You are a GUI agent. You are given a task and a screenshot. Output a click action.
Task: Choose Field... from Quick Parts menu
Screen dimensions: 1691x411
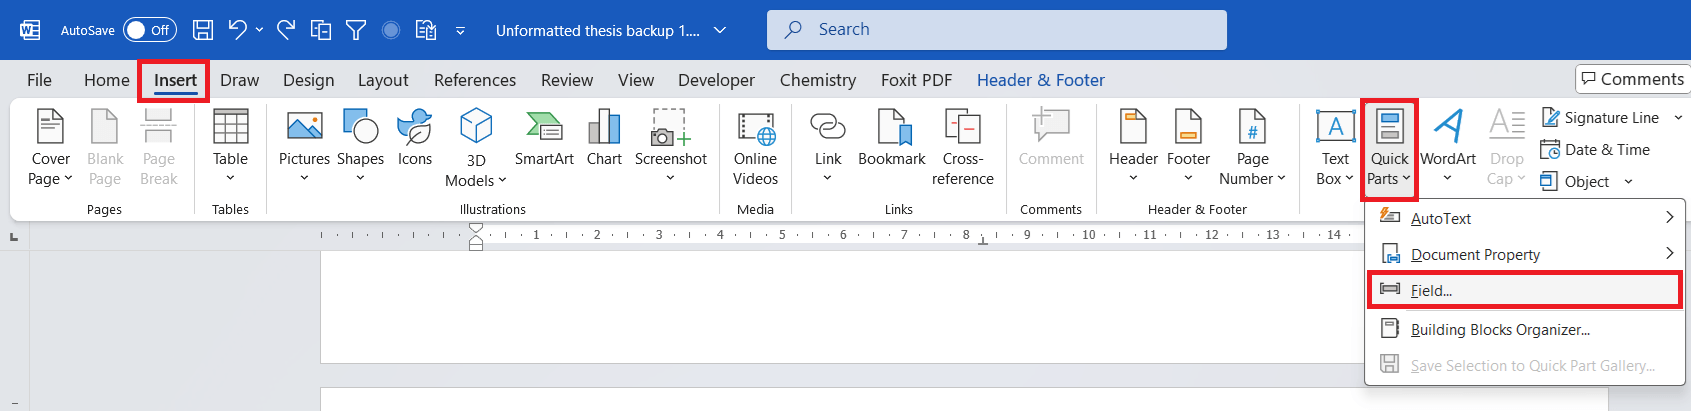pos(1526,290)
